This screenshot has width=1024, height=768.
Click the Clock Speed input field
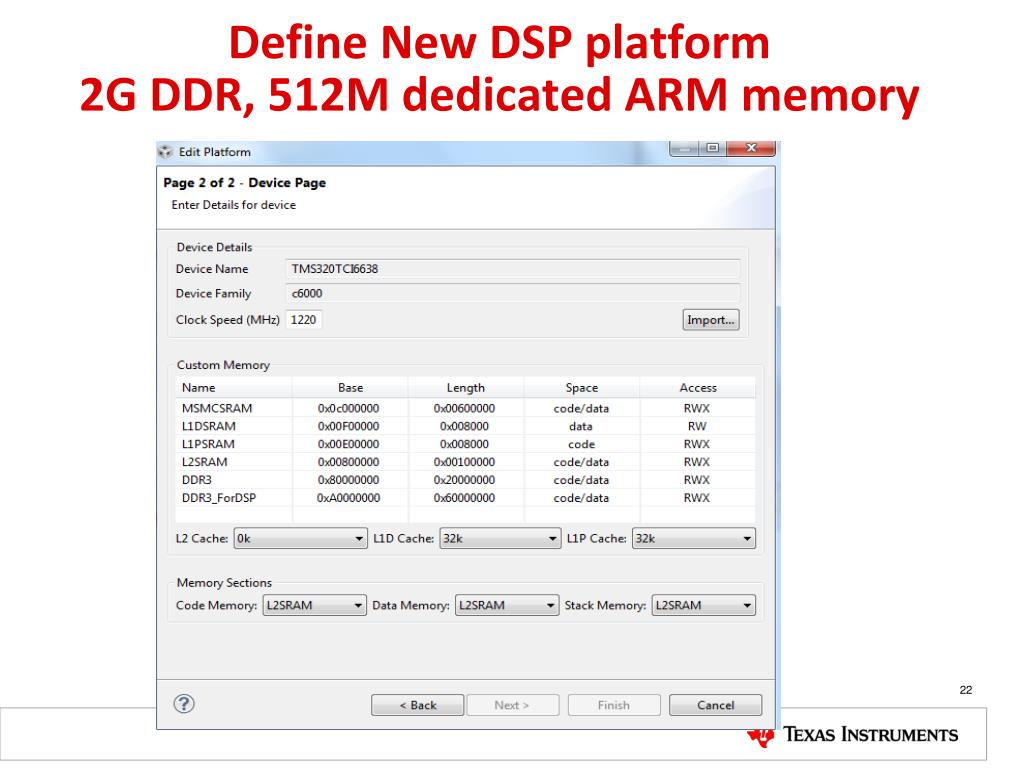[304, 320]
